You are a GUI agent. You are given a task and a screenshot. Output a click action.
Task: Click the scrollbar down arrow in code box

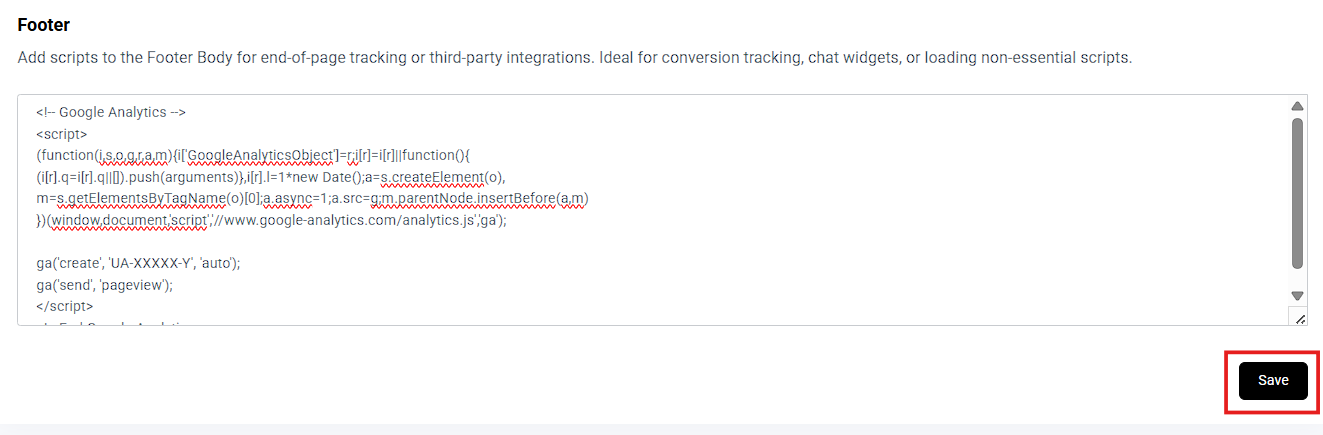tap(1297, 296)
